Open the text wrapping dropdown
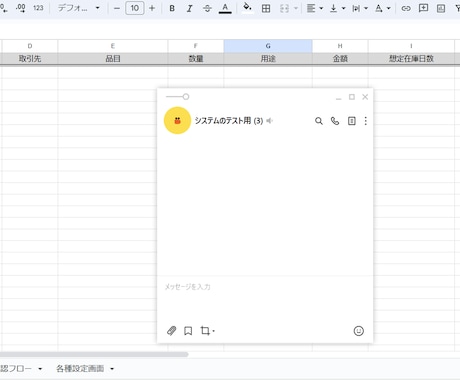This screenshot has height=380, width=460. click(360, 8)
